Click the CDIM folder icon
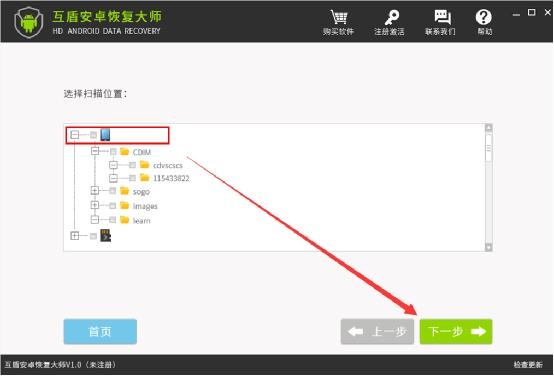The image size is (554, 376). pos(124,152)
